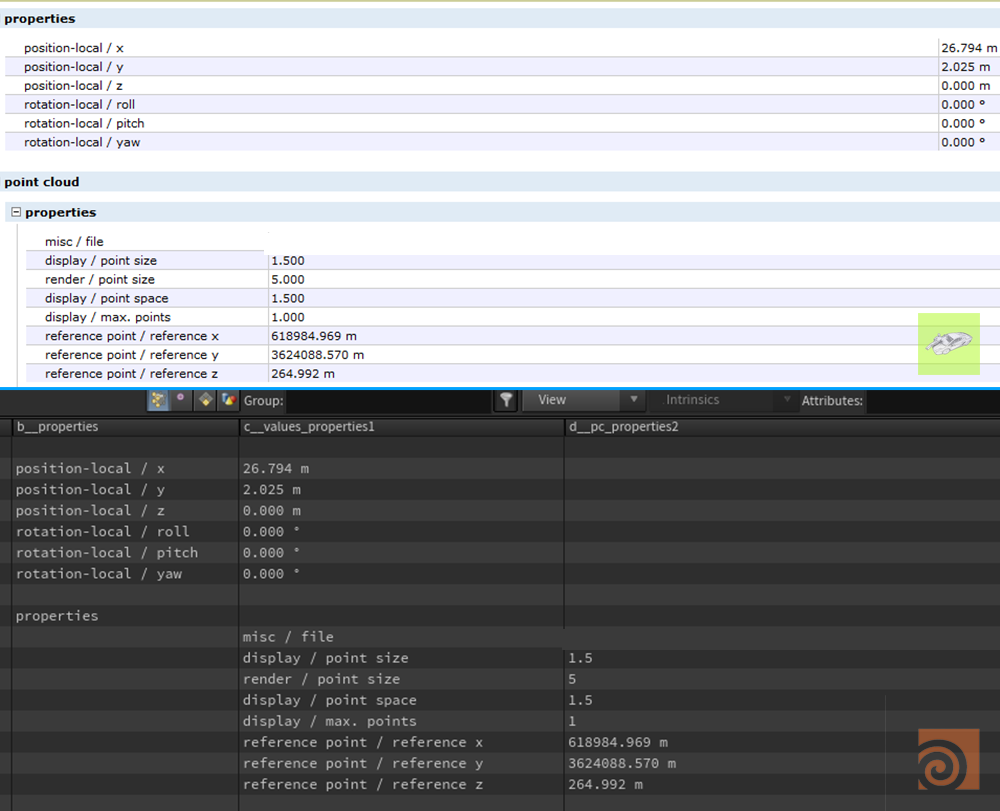Click the Group input field
Viewport: 1000px width, 811px height.
coord(388,400)
